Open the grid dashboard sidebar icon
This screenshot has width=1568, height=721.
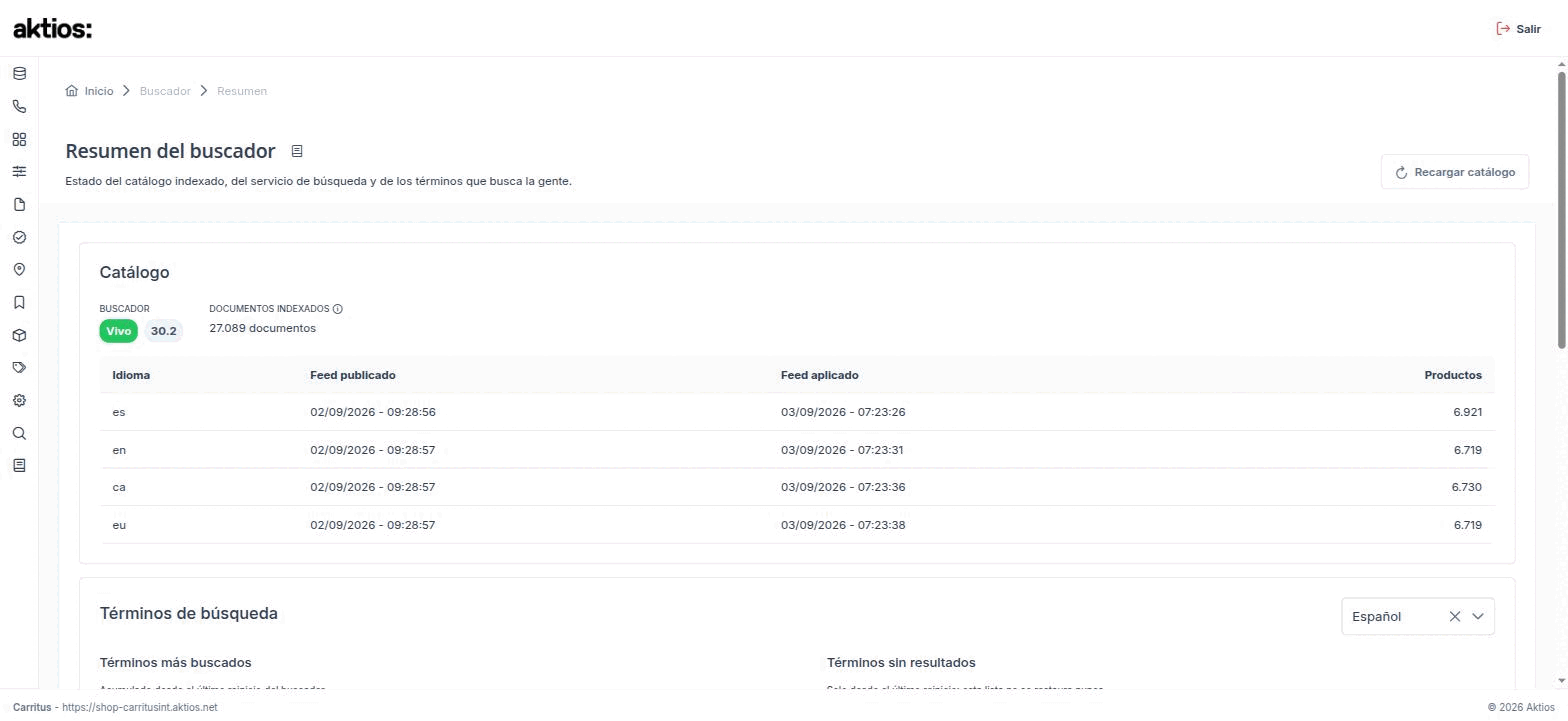19,139
